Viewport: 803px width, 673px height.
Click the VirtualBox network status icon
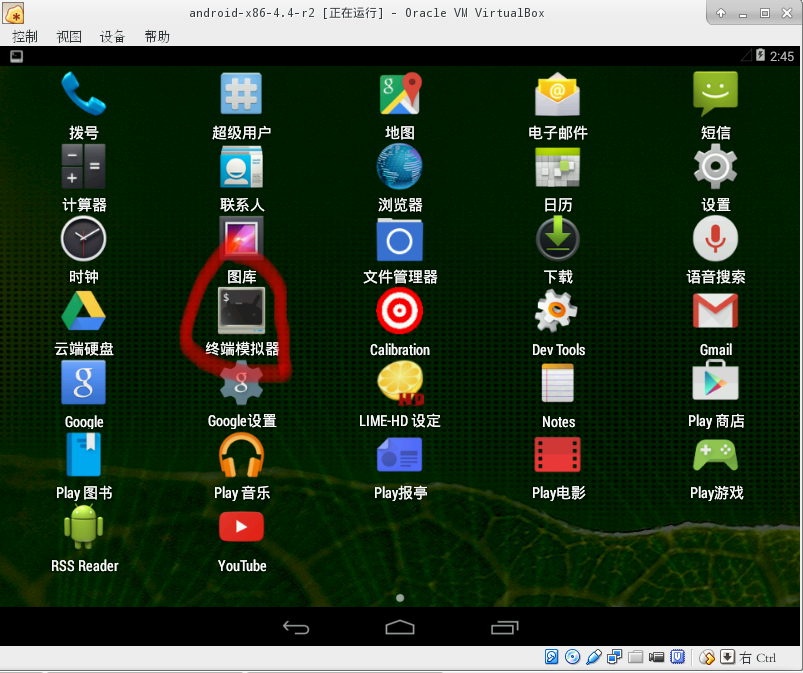tap(615, 657)
